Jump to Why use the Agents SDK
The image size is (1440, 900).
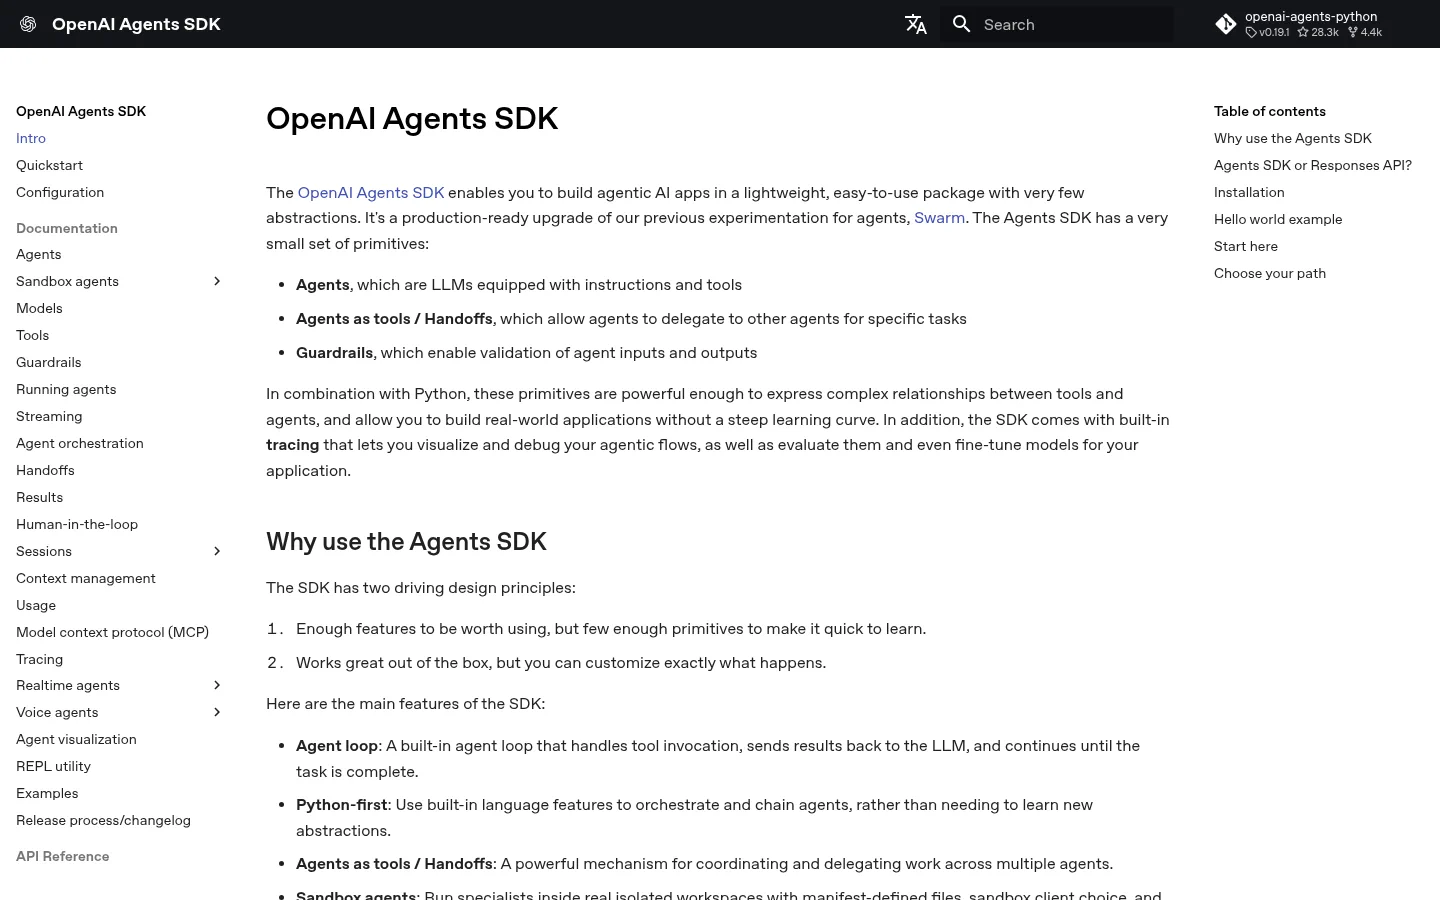coord(1293,138)
